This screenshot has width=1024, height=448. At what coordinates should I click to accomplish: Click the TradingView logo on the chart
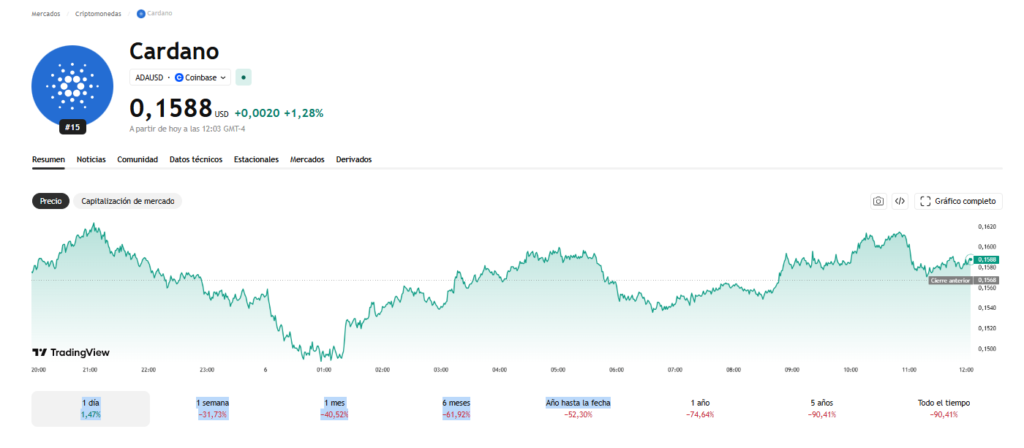tap(71, 353)
